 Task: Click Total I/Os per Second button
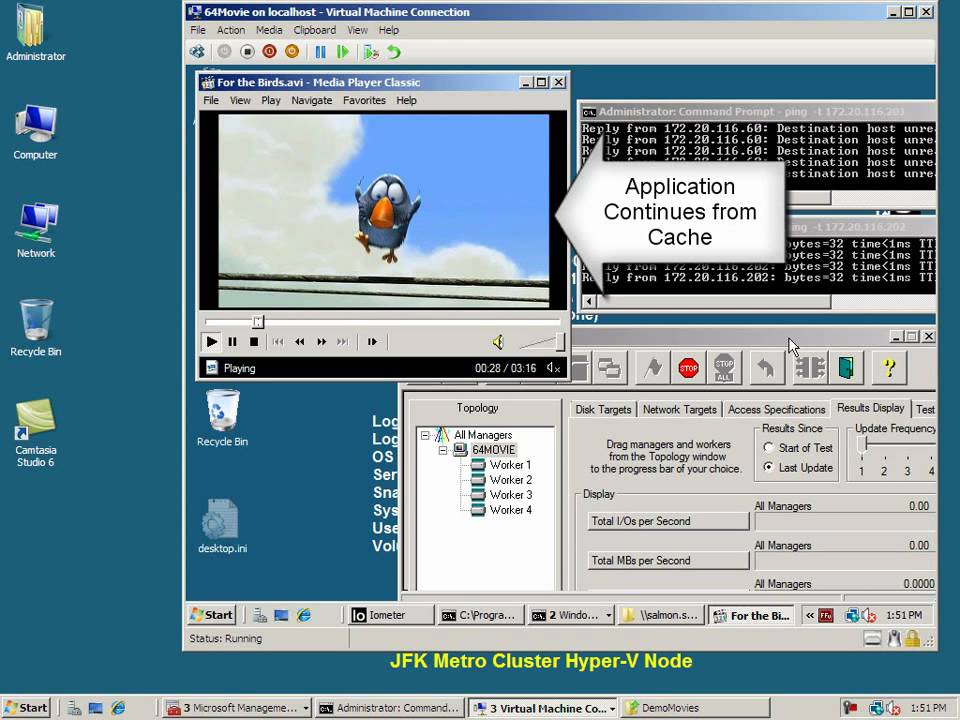[668, 521]
